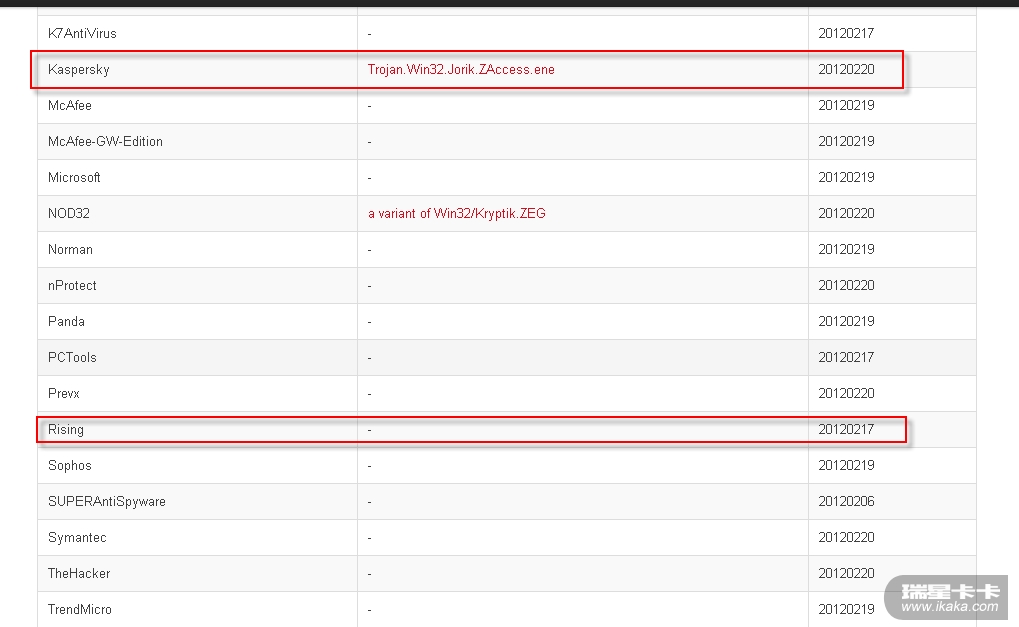Viewport: 1019px width, 627px height.
Task: Select the 20120219 date in Panda row
Action: pos(846,322)
